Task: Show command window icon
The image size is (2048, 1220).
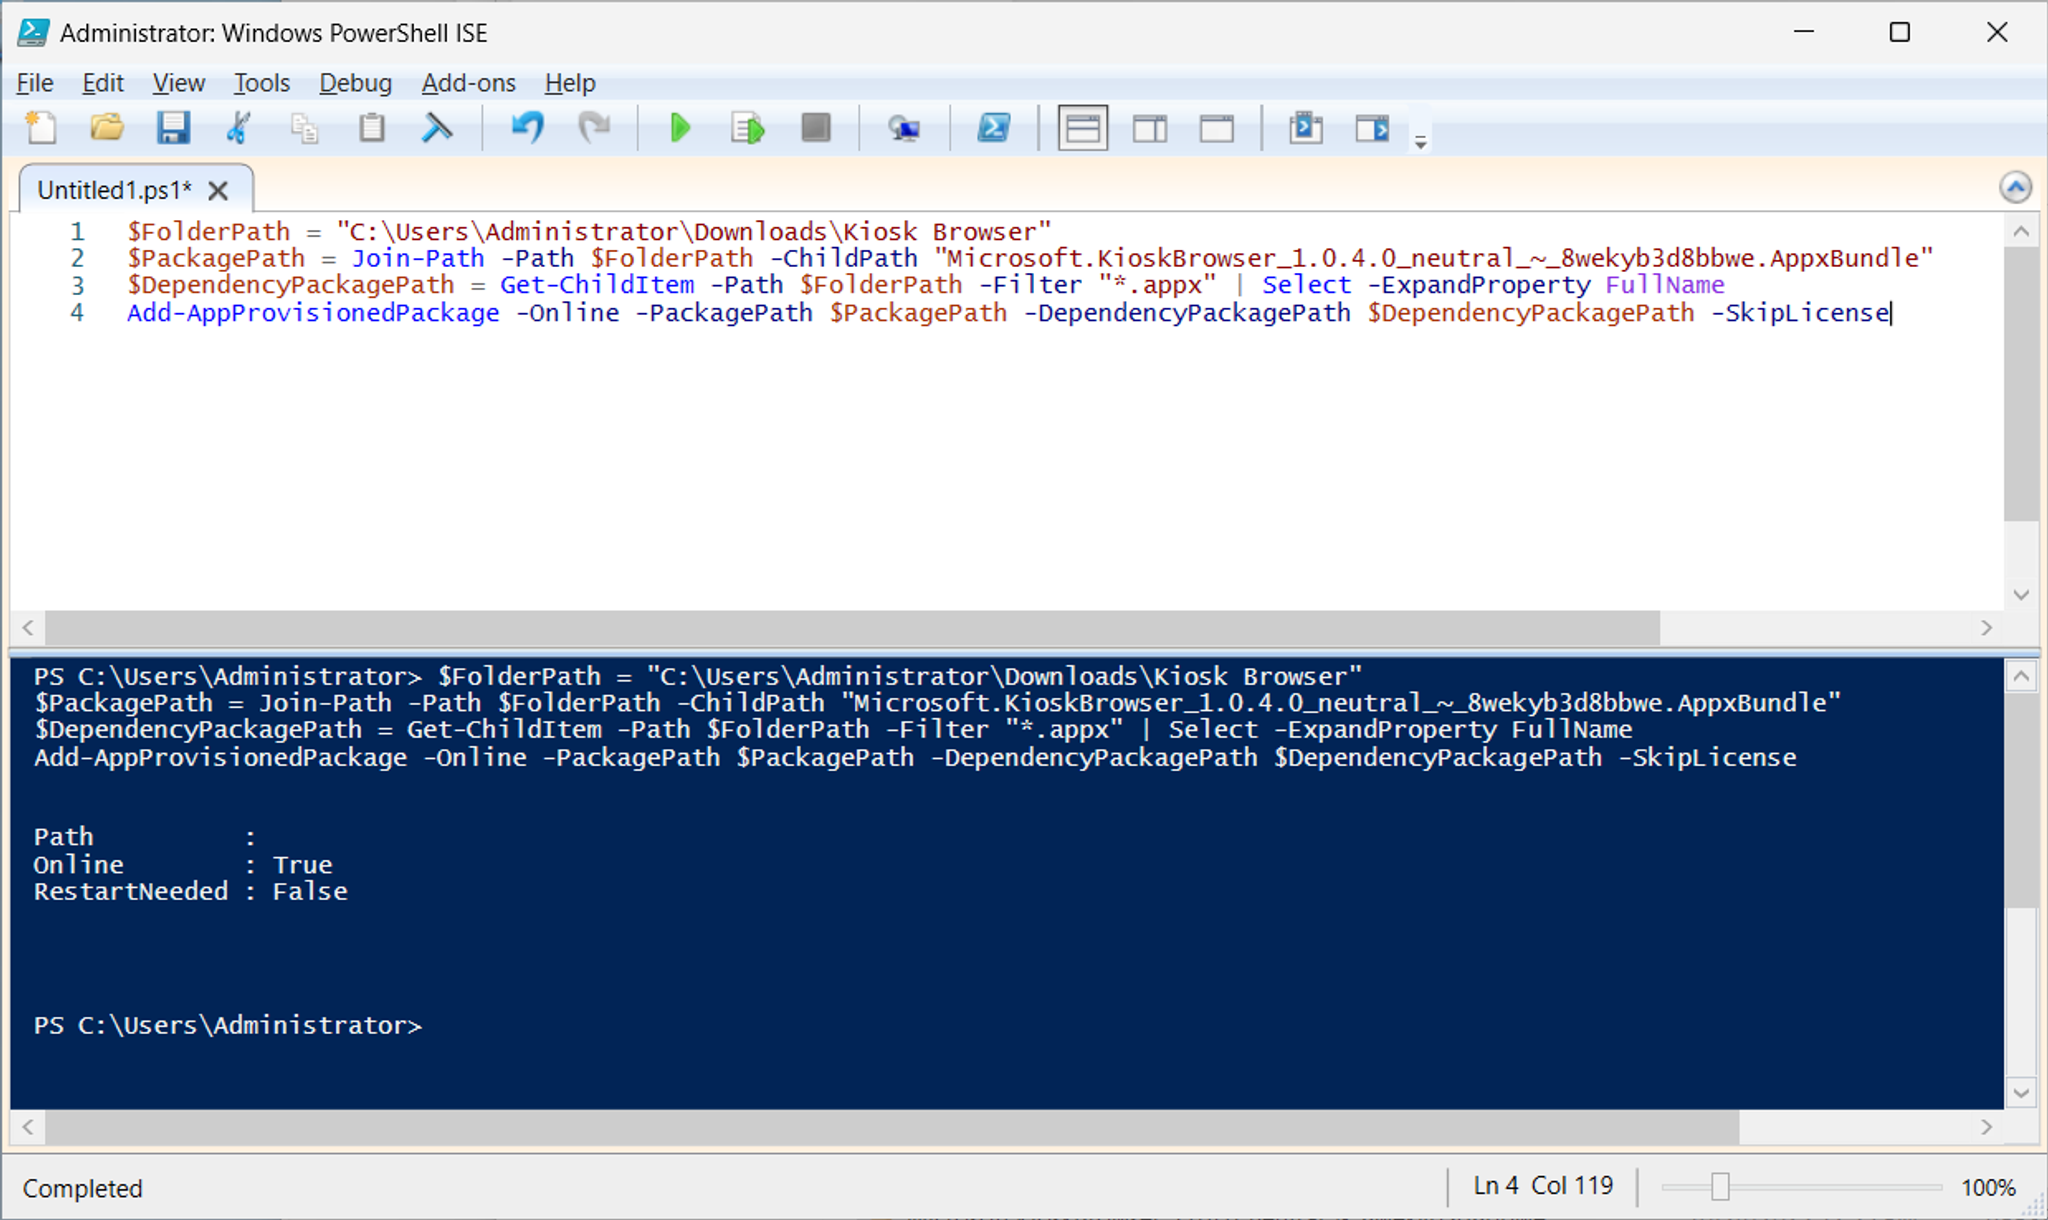Action: 1306,128
